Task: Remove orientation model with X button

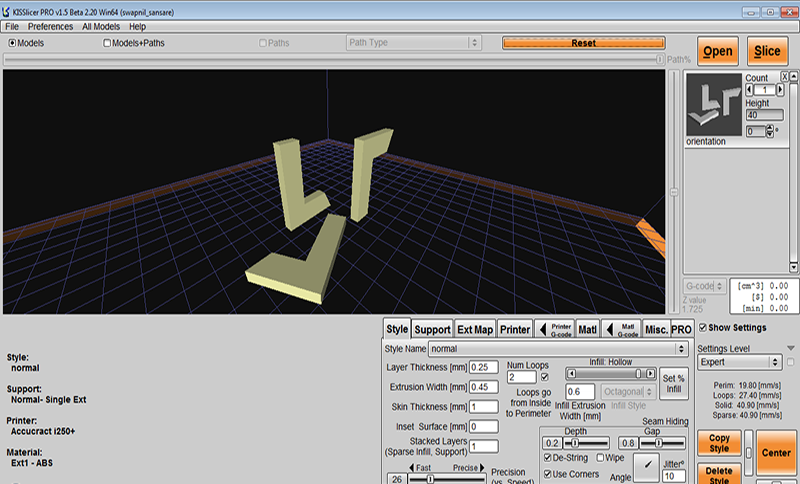Action: point(785,77)
